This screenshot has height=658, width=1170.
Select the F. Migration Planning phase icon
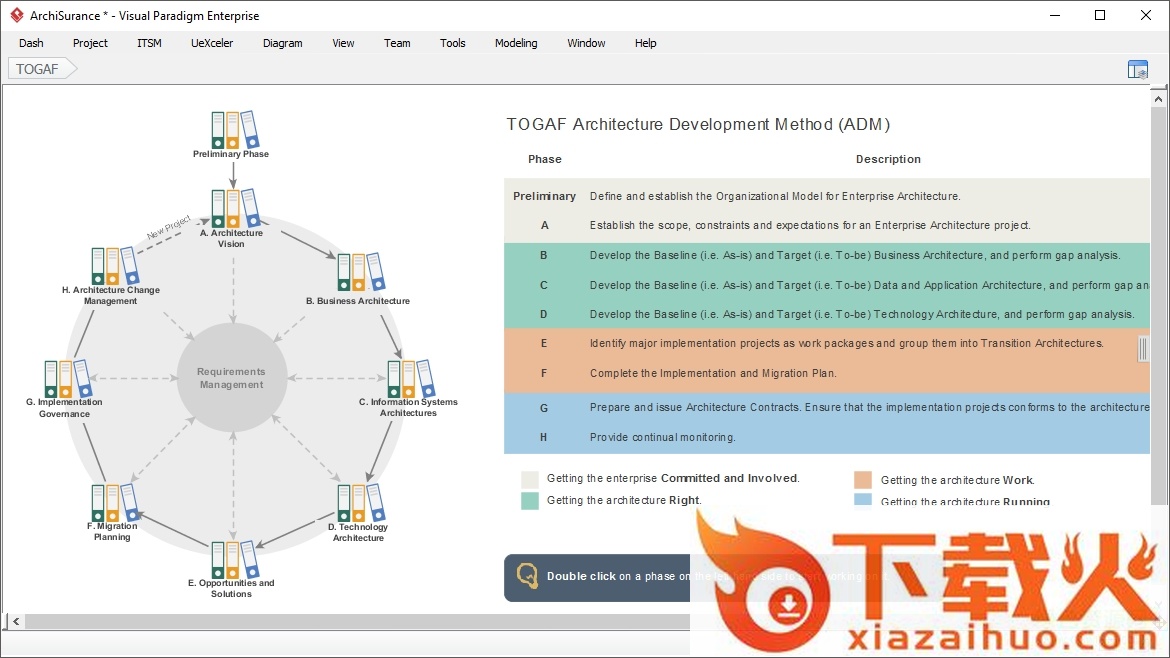point(114,503)
